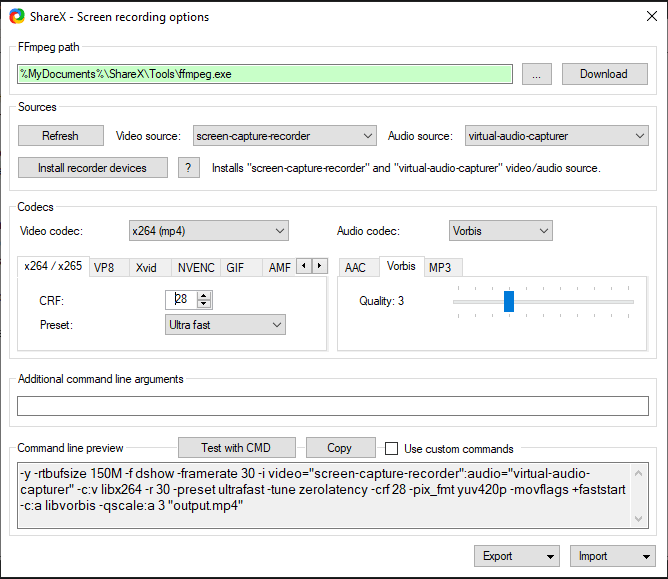The image size is (668, 579).
Task: Copy the command line preview
Action: point(340,448)
